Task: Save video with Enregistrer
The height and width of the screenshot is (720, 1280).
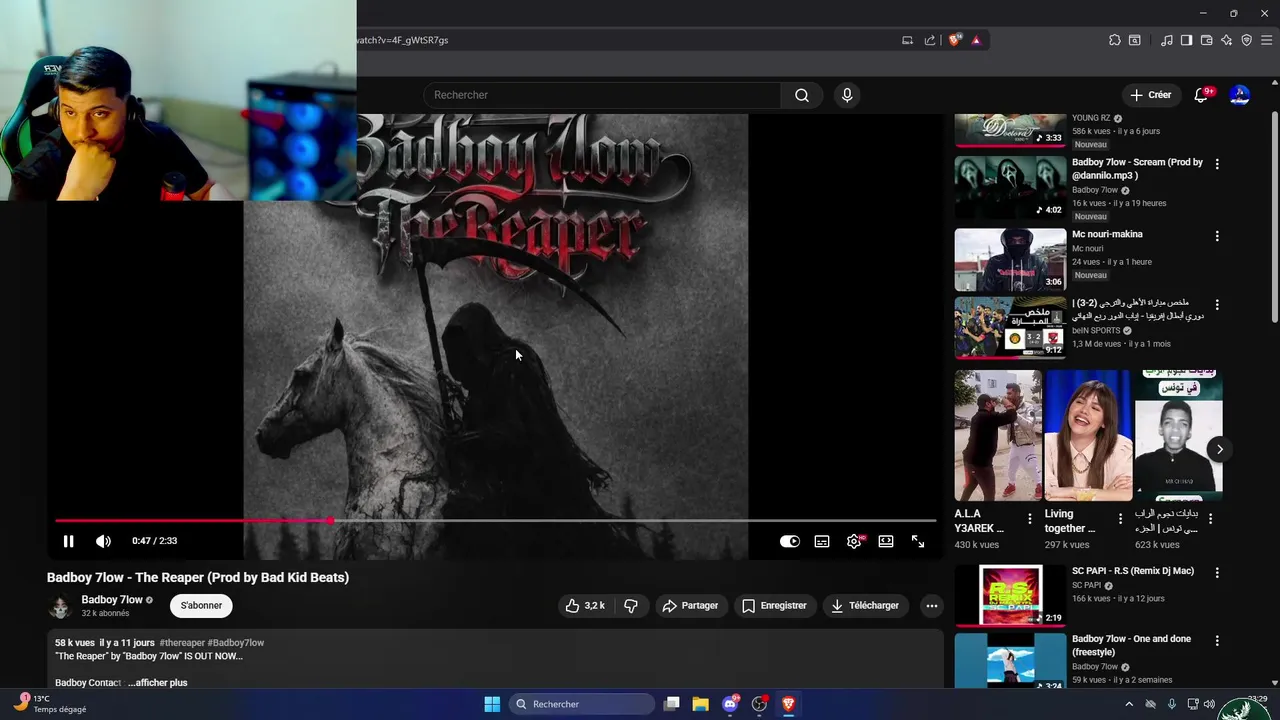Action: tap(774, 605)
